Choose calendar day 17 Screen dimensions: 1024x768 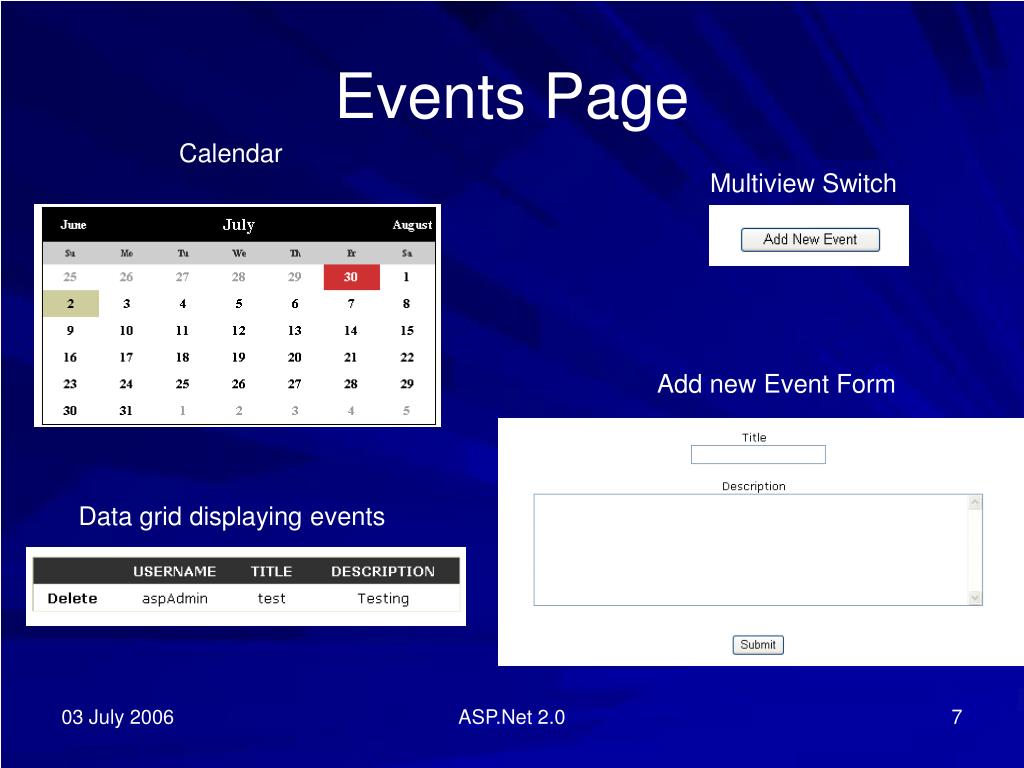click(126, 357)
